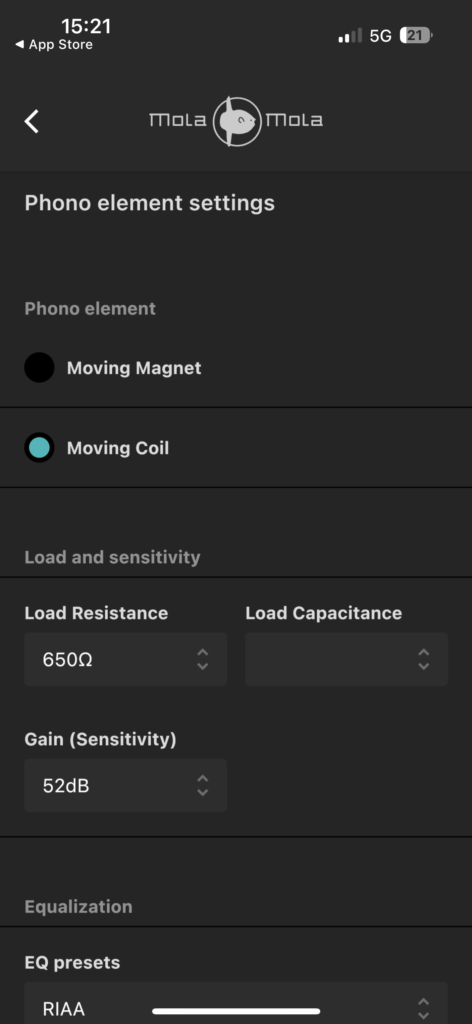Tap the iOS home indicator bar
472x1024 pixels.
click(236, 1011)
